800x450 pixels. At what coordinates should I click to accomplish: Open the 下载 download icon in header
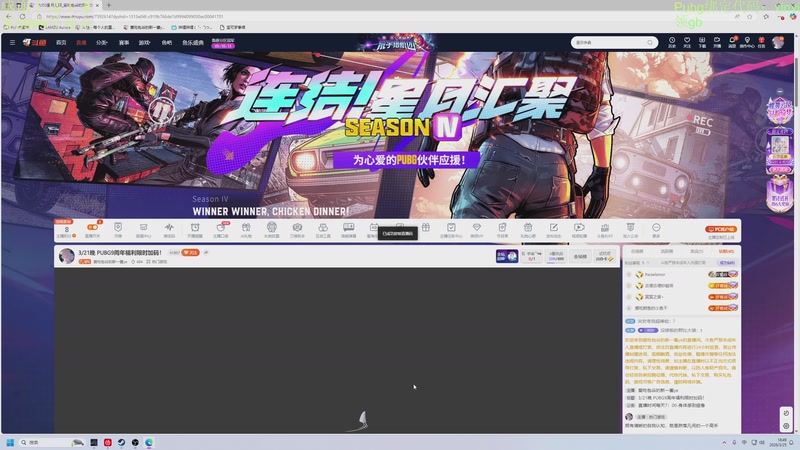click(x=702, y=42)
